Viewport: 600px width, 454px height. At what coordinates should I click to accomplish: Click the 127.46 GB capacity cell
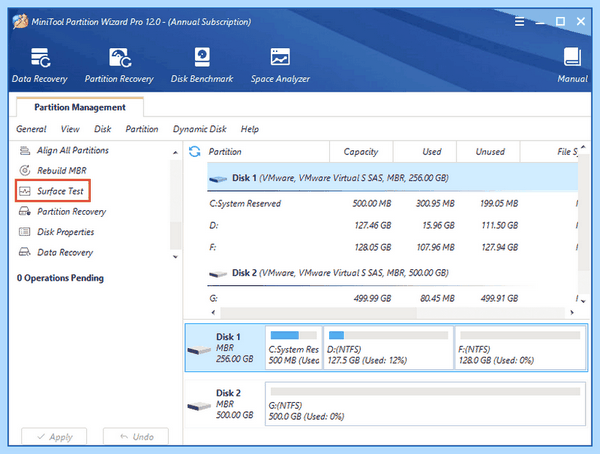(373, 225)
